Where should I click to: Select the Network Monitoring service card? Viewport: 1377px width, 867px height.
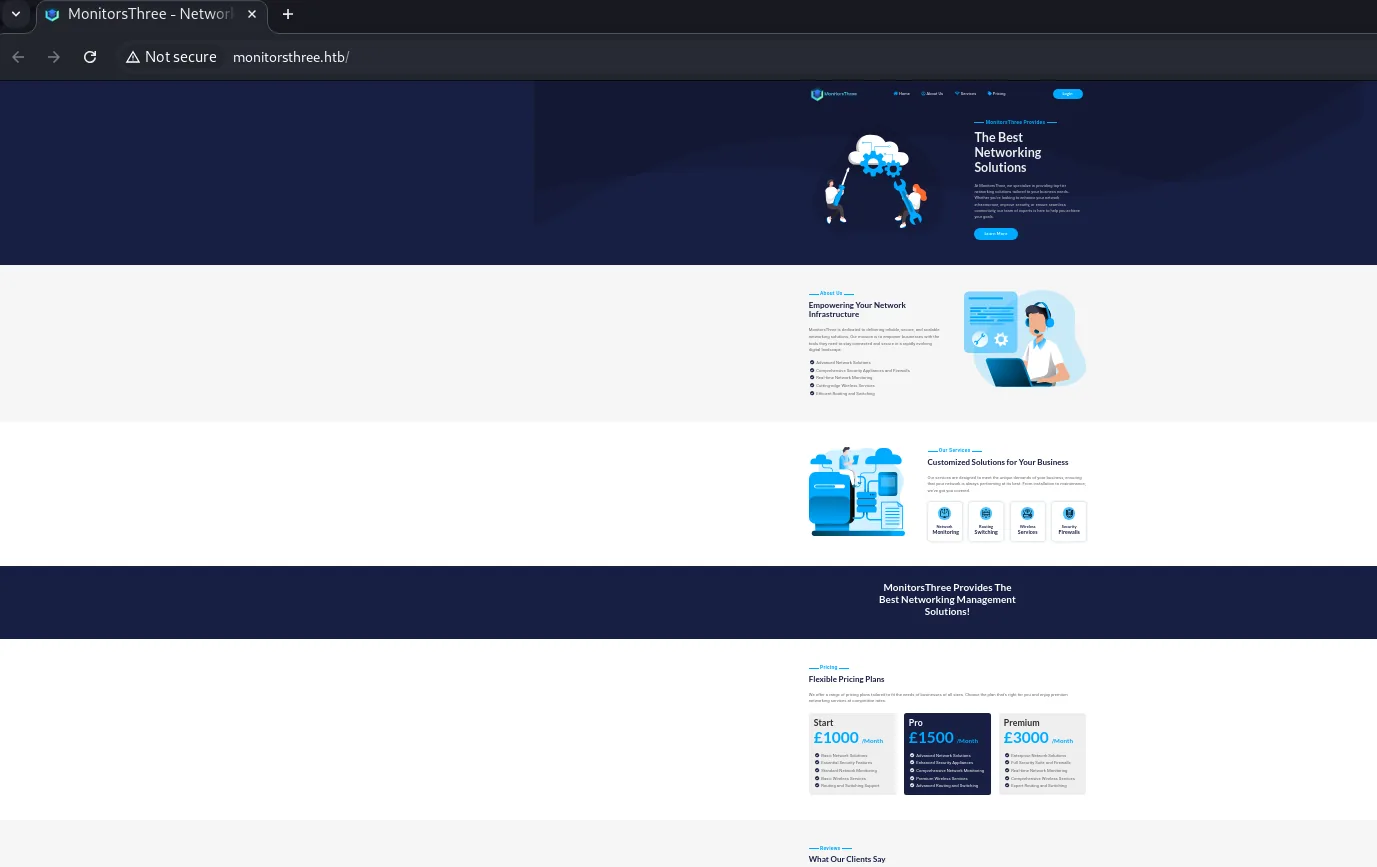tap(945, 521)
